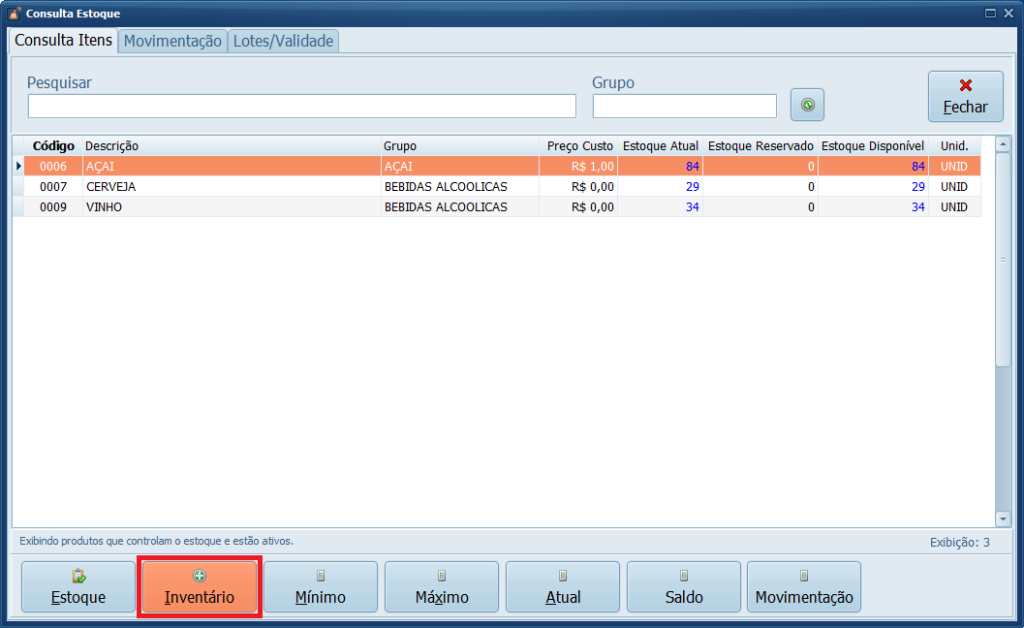Open the Máximo stock report button
This screenshot has width=1024, height=628.
coord(441,587)
